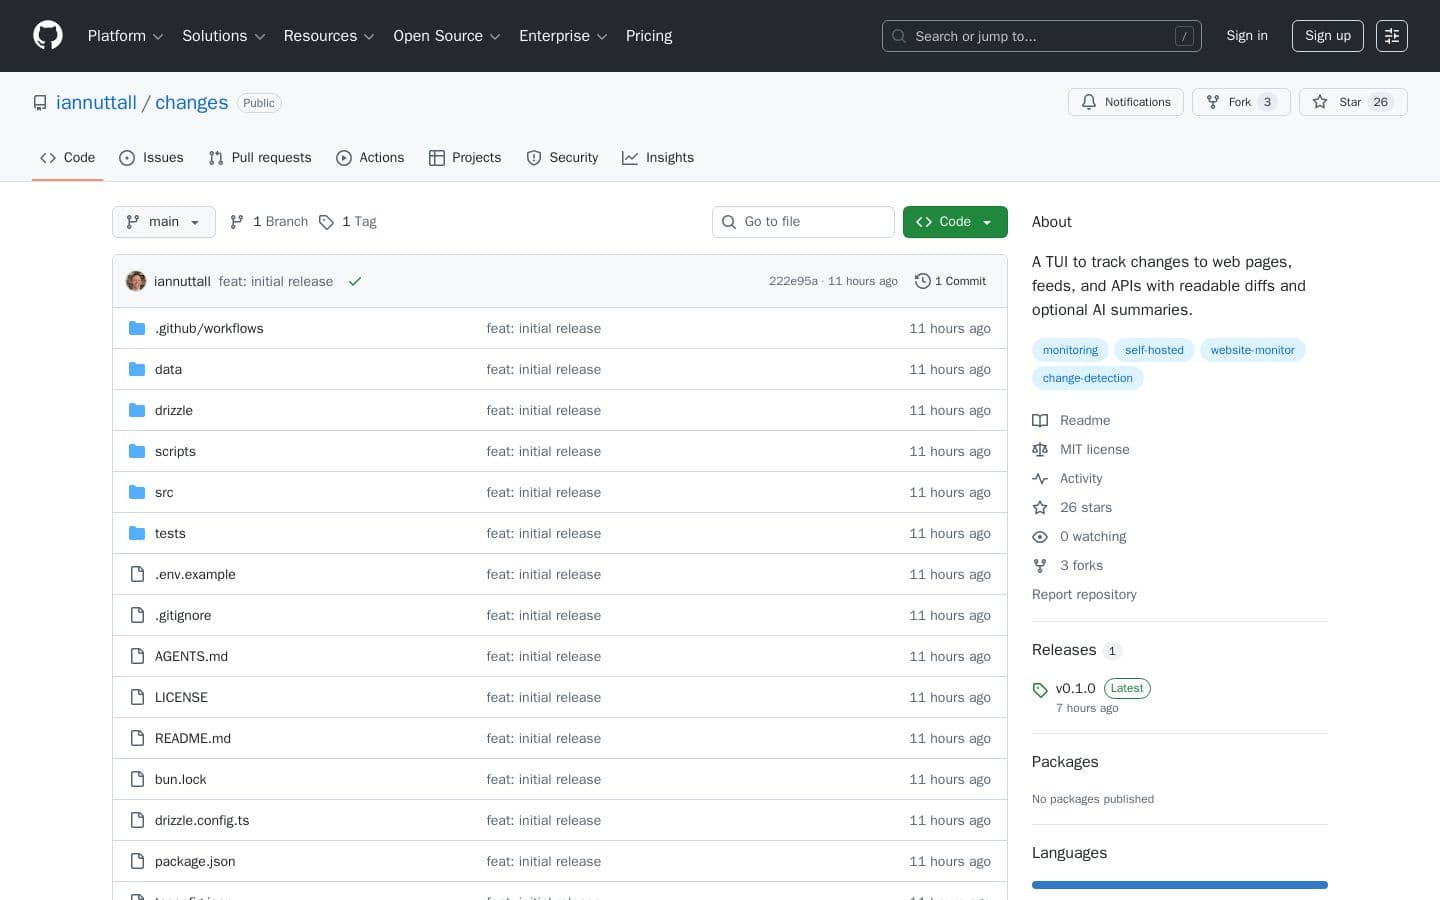Image resolution: width=1440 pixels, height=900 pixels.
Task: Open the Pricing menu item
Action: [649, 36]
